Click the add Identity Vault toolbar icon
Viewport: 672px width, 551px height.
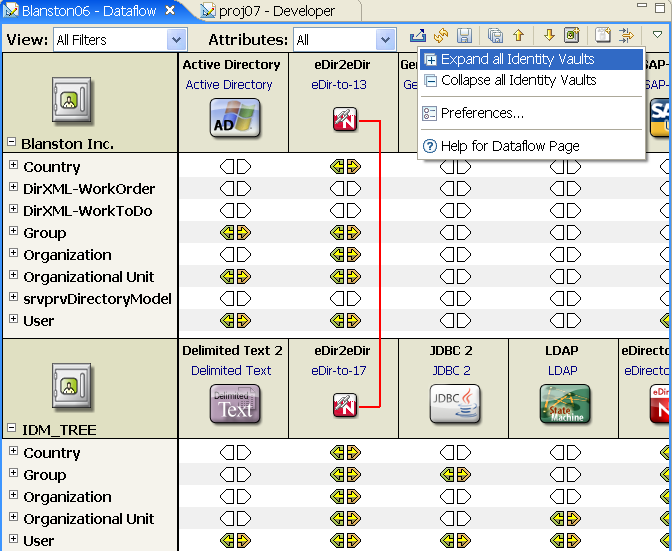click(x=572, y=36)
